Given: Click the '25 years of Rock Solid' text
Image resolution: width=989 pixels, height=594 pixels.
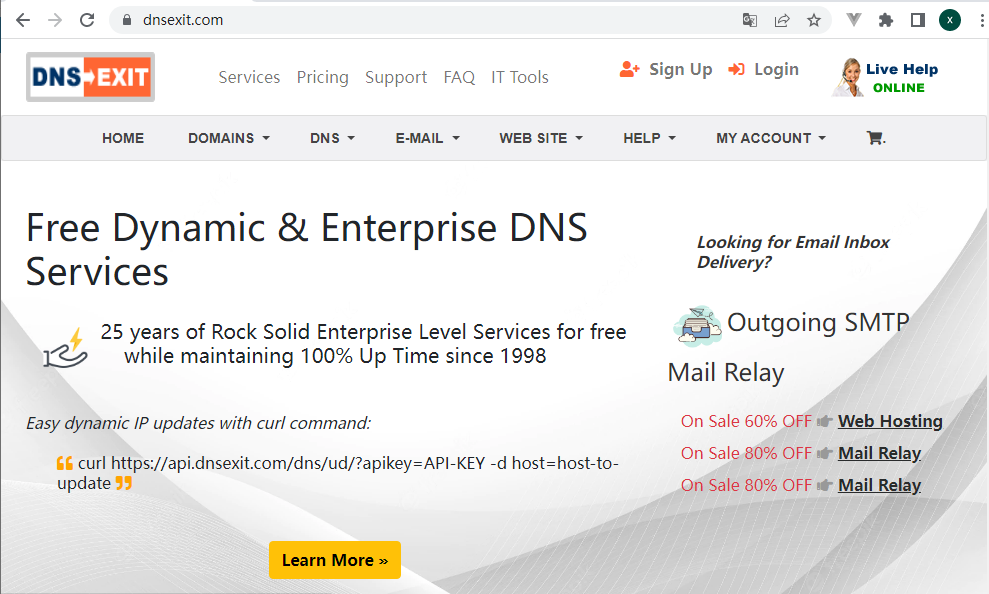Looking at the screenshot, I should pyautogui.click(x=363, y=344).
